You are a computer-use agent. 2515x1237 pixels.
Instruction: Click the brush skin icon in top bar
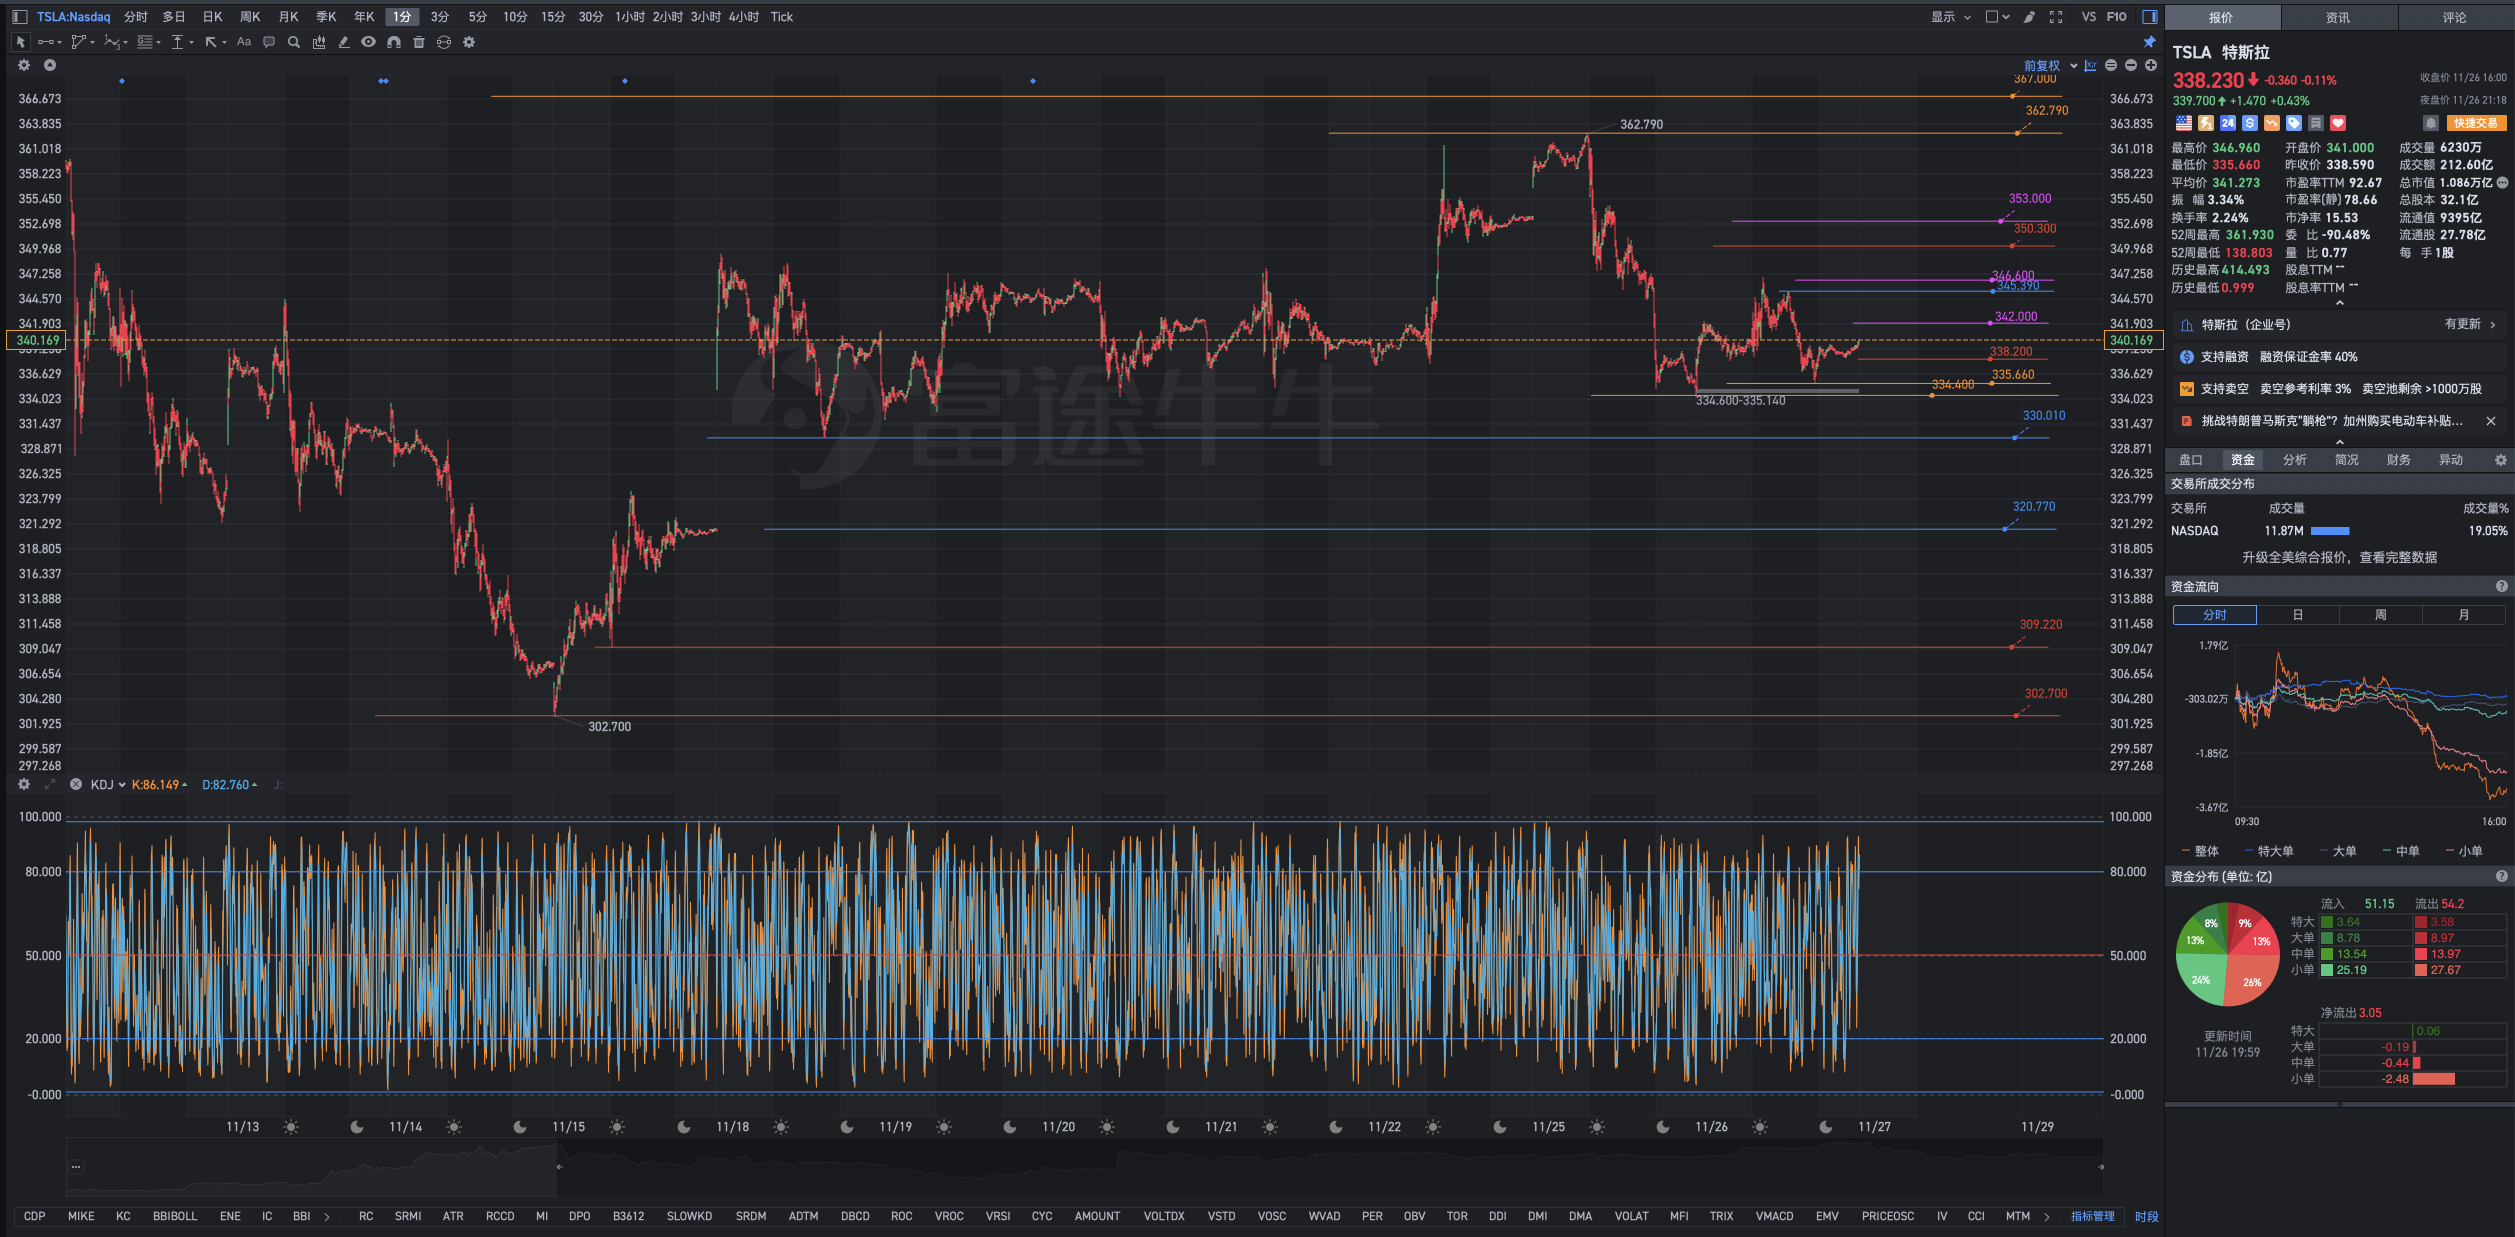pyautogui.click(x=2029, y=17)
